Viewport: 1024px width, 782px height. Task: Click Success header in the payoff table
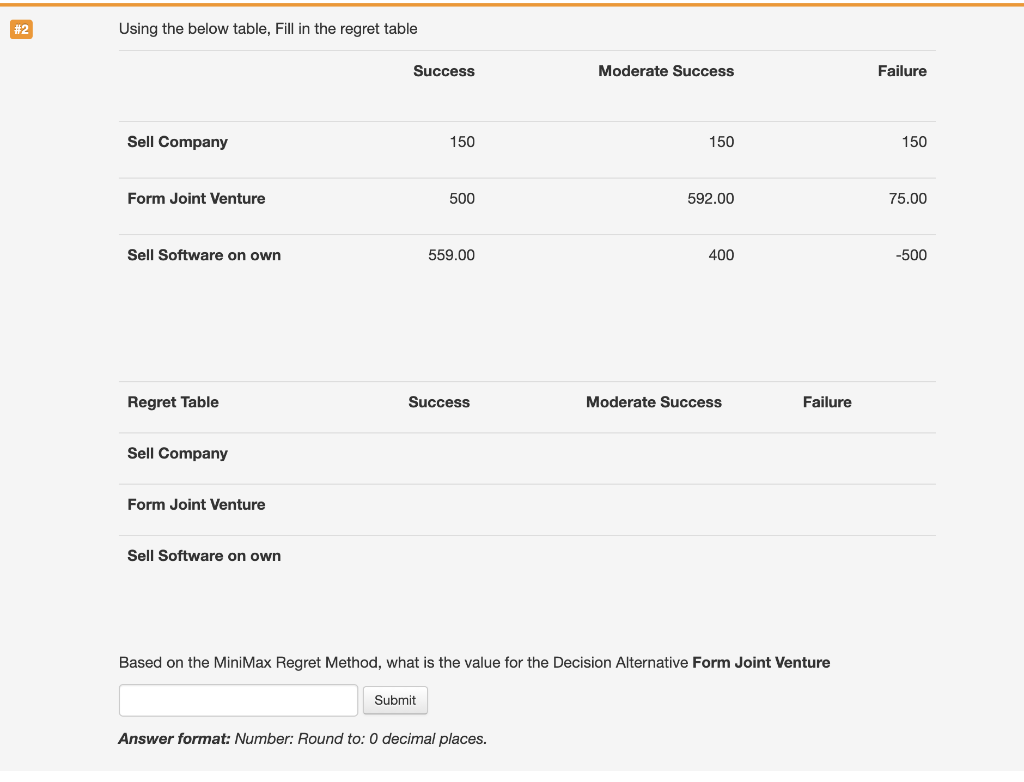click(x=444, y=71)
